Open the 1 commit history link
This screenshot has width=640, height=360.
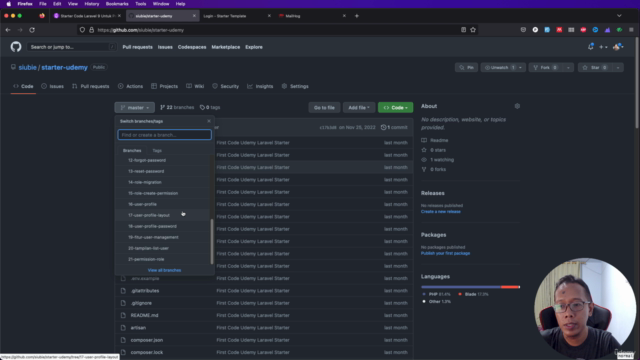click(394, 127)
